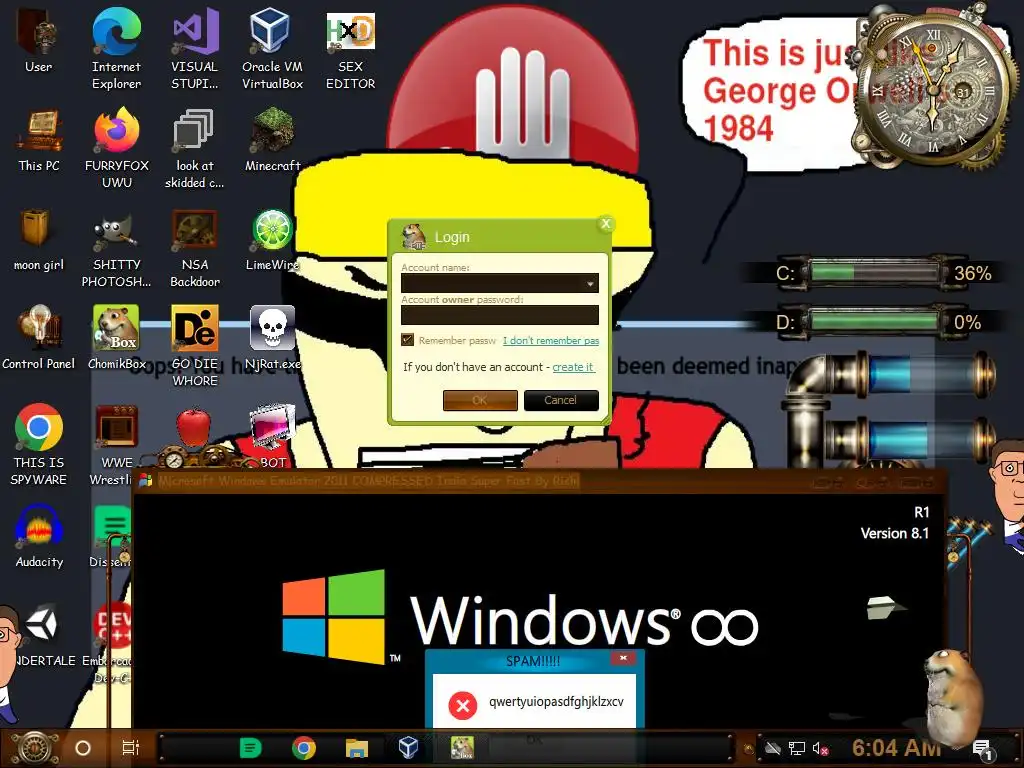Image resolution: width=1024 pixels, height=768 pixels.
Task: Click the 'I don't remember password' link
Action: point(551,340)
